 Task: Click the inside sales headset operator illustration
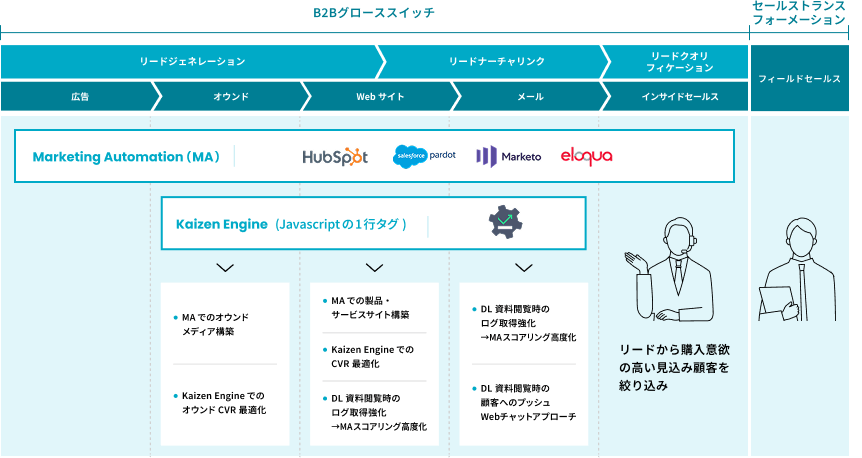(670, 269)
